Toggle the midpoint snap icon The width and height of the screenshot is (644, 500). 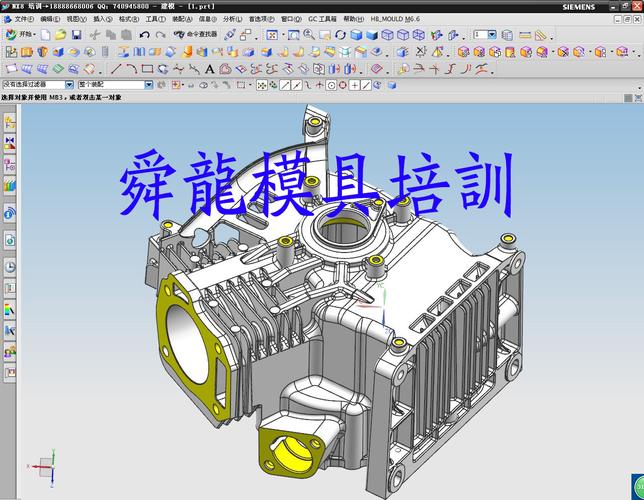click(x=296, y=85)
